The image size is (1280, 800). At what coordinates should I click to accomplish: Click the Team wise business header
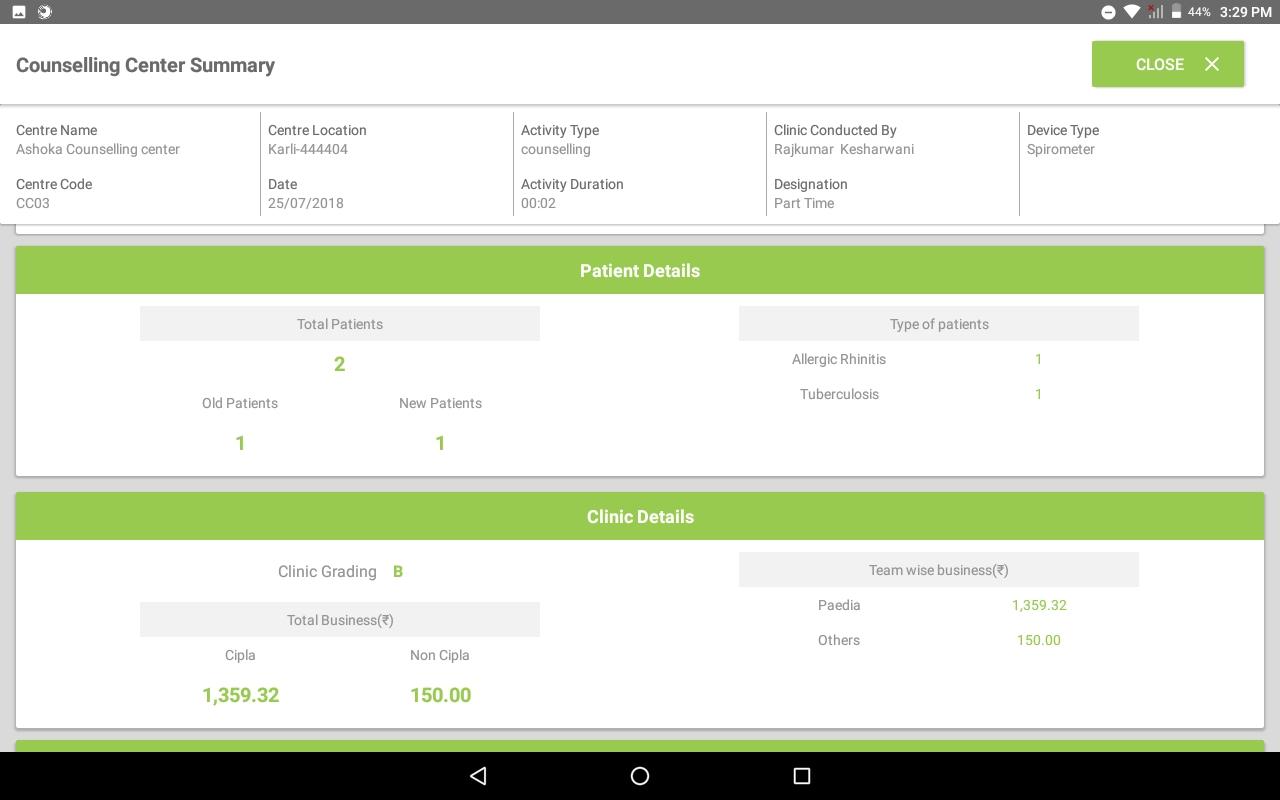[939, 570]
